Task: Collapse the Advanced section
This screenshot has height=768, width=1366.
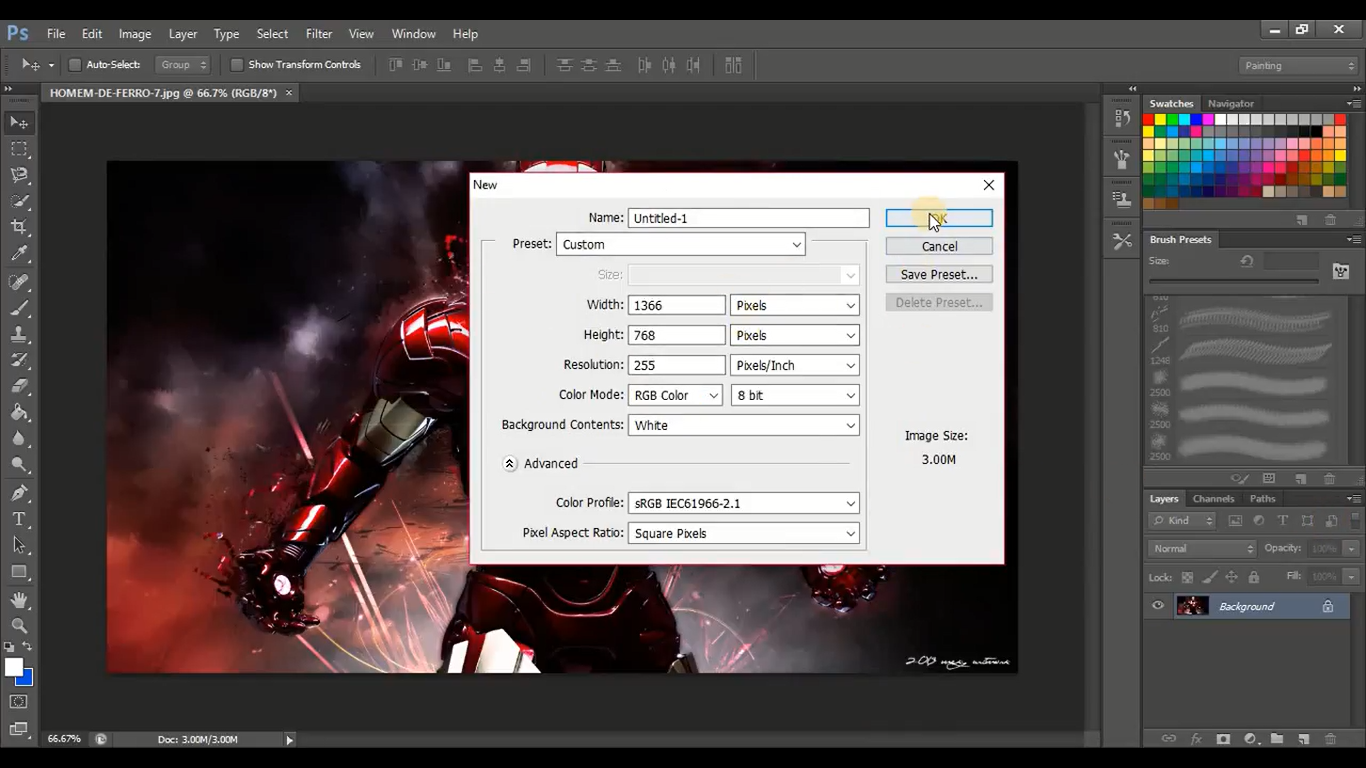Action: tap(510, 463)
